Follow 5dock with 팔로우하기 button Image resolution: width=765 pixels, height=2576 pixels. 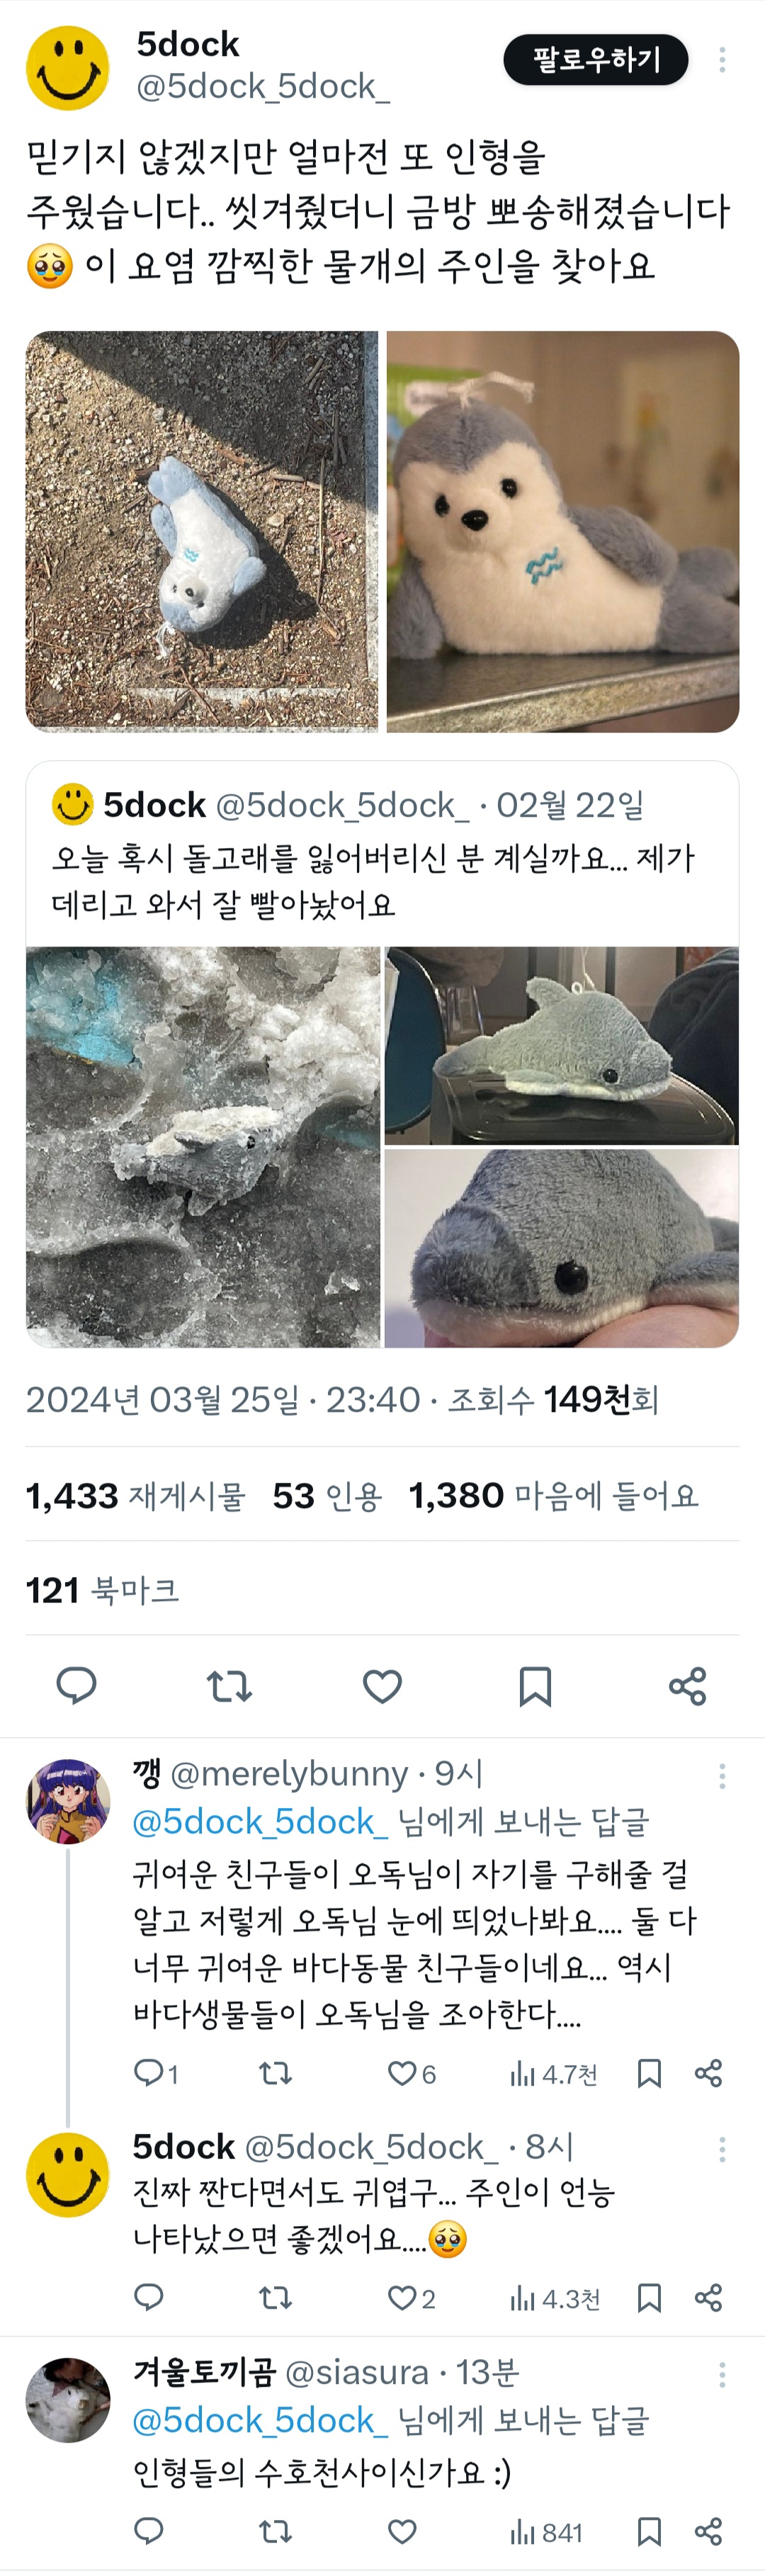[x=596, y=60]
